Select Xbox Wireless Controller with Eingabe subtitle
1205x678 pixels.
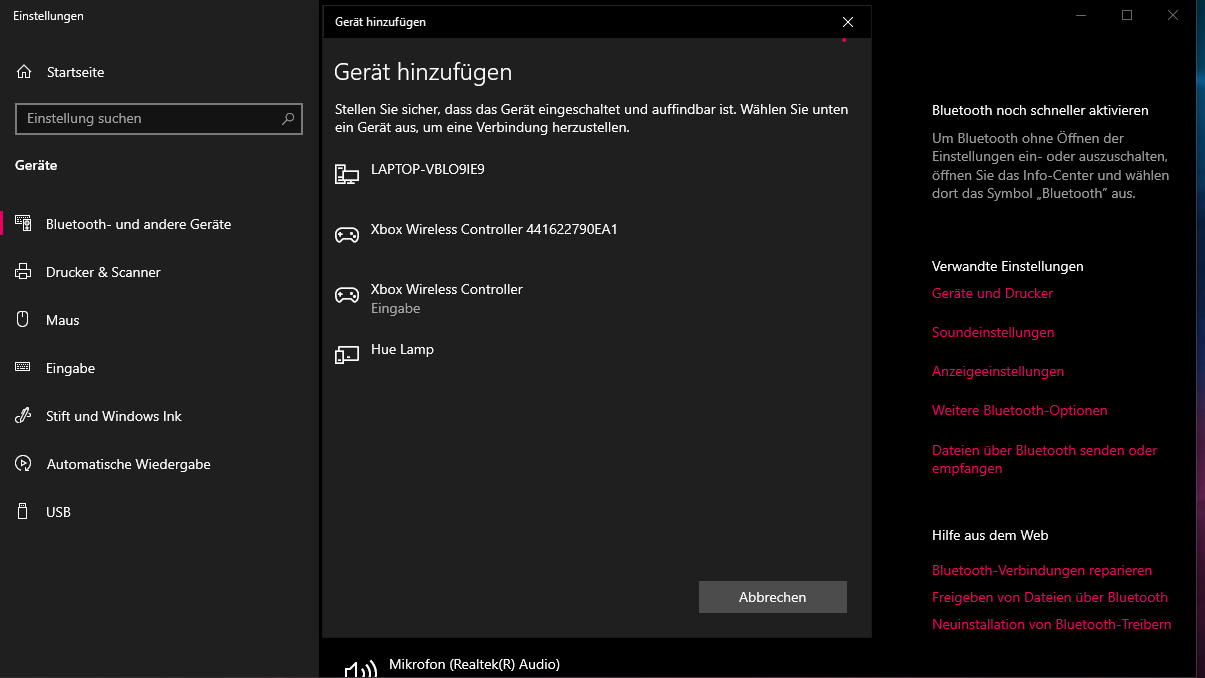click(x=597, y=298)
